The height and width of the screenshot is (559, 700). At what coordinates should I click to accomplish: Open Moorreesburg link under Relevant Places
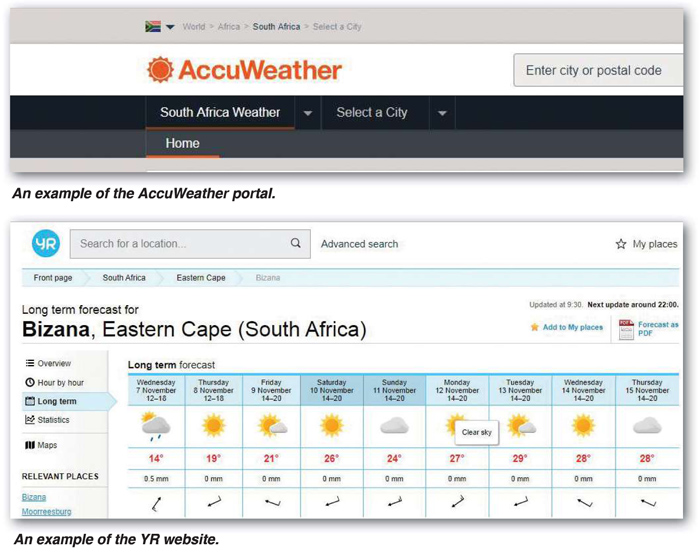(x=46, y=512)
